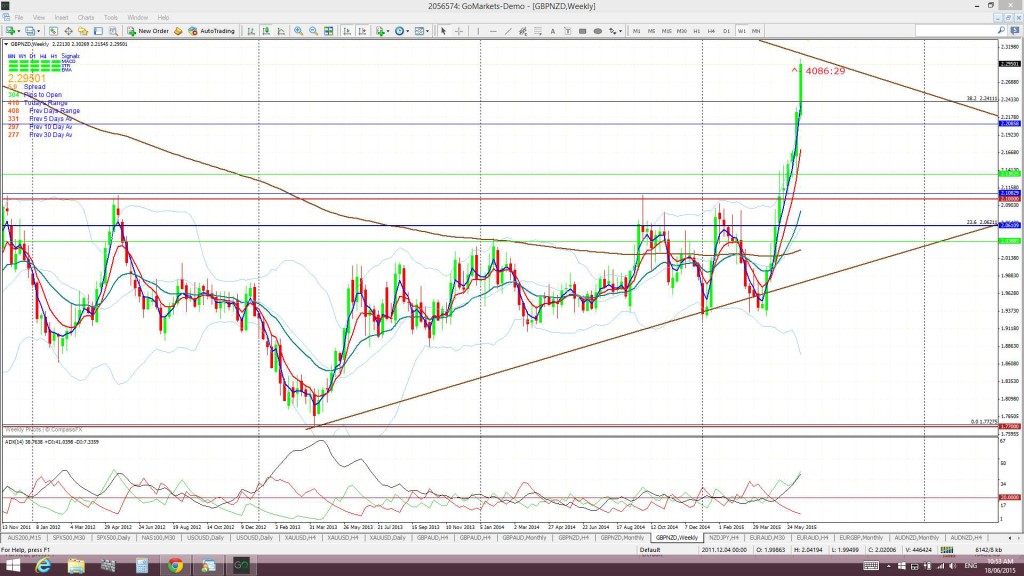Select the Cursor arrow tool
Image resolution: width=1024 pixels, height=576 pixels.
(443, 31)
